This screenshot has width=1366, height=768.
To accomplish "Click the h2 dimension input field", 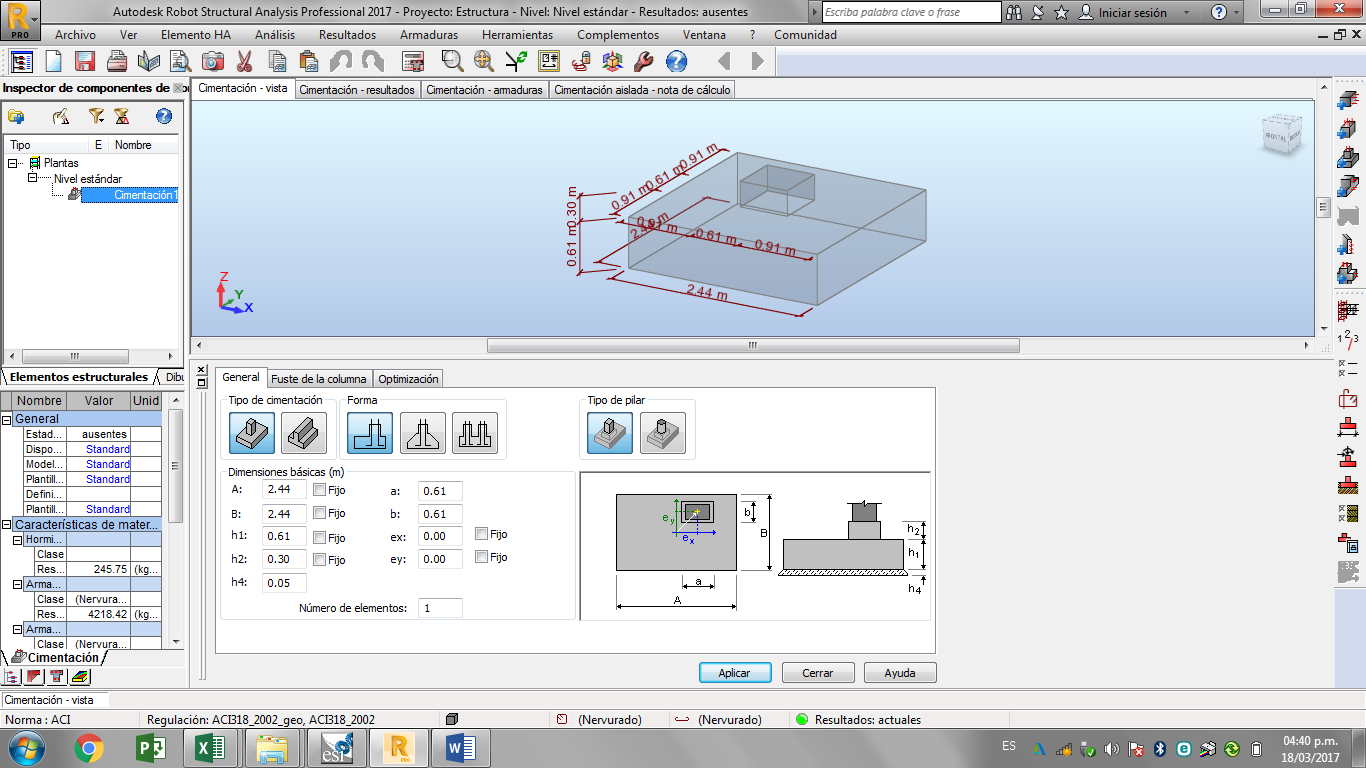I will click(x=284, y=560).
